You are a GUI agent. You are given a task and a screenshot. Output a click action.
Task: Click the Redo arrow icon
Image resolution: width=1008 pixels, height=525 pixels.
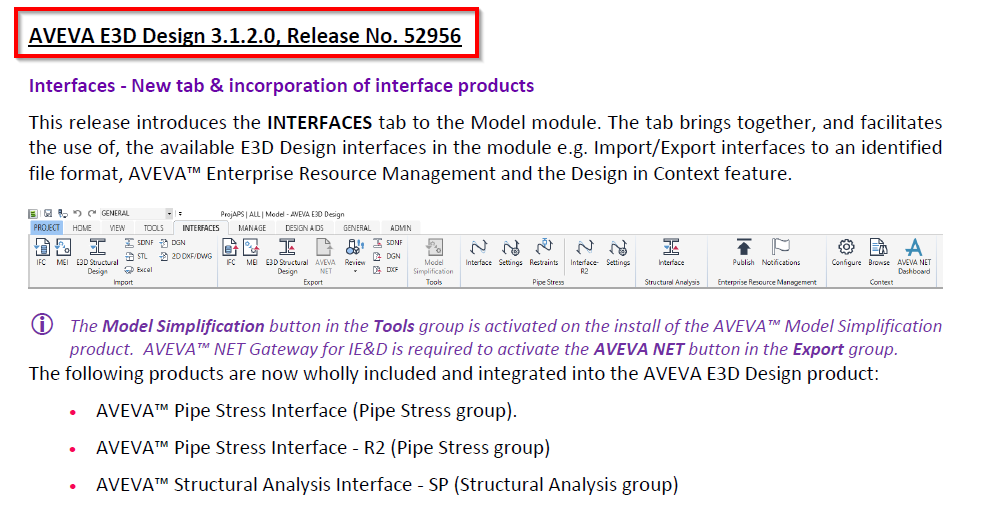point(92,213)
